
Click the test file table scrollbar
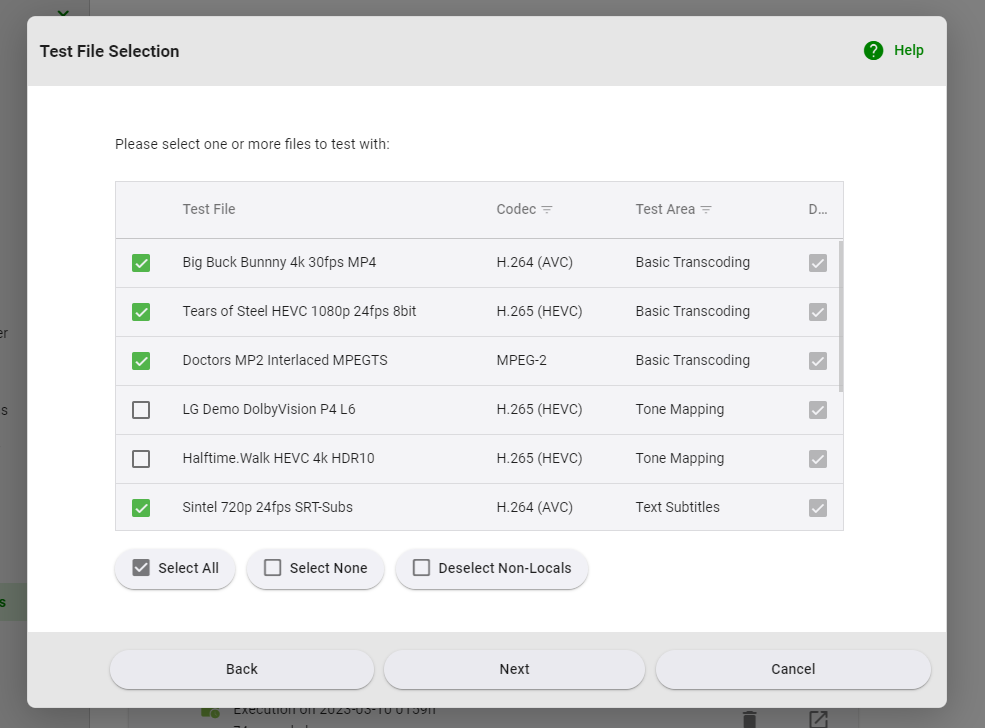pyautogui.click(x=841, y=316)
